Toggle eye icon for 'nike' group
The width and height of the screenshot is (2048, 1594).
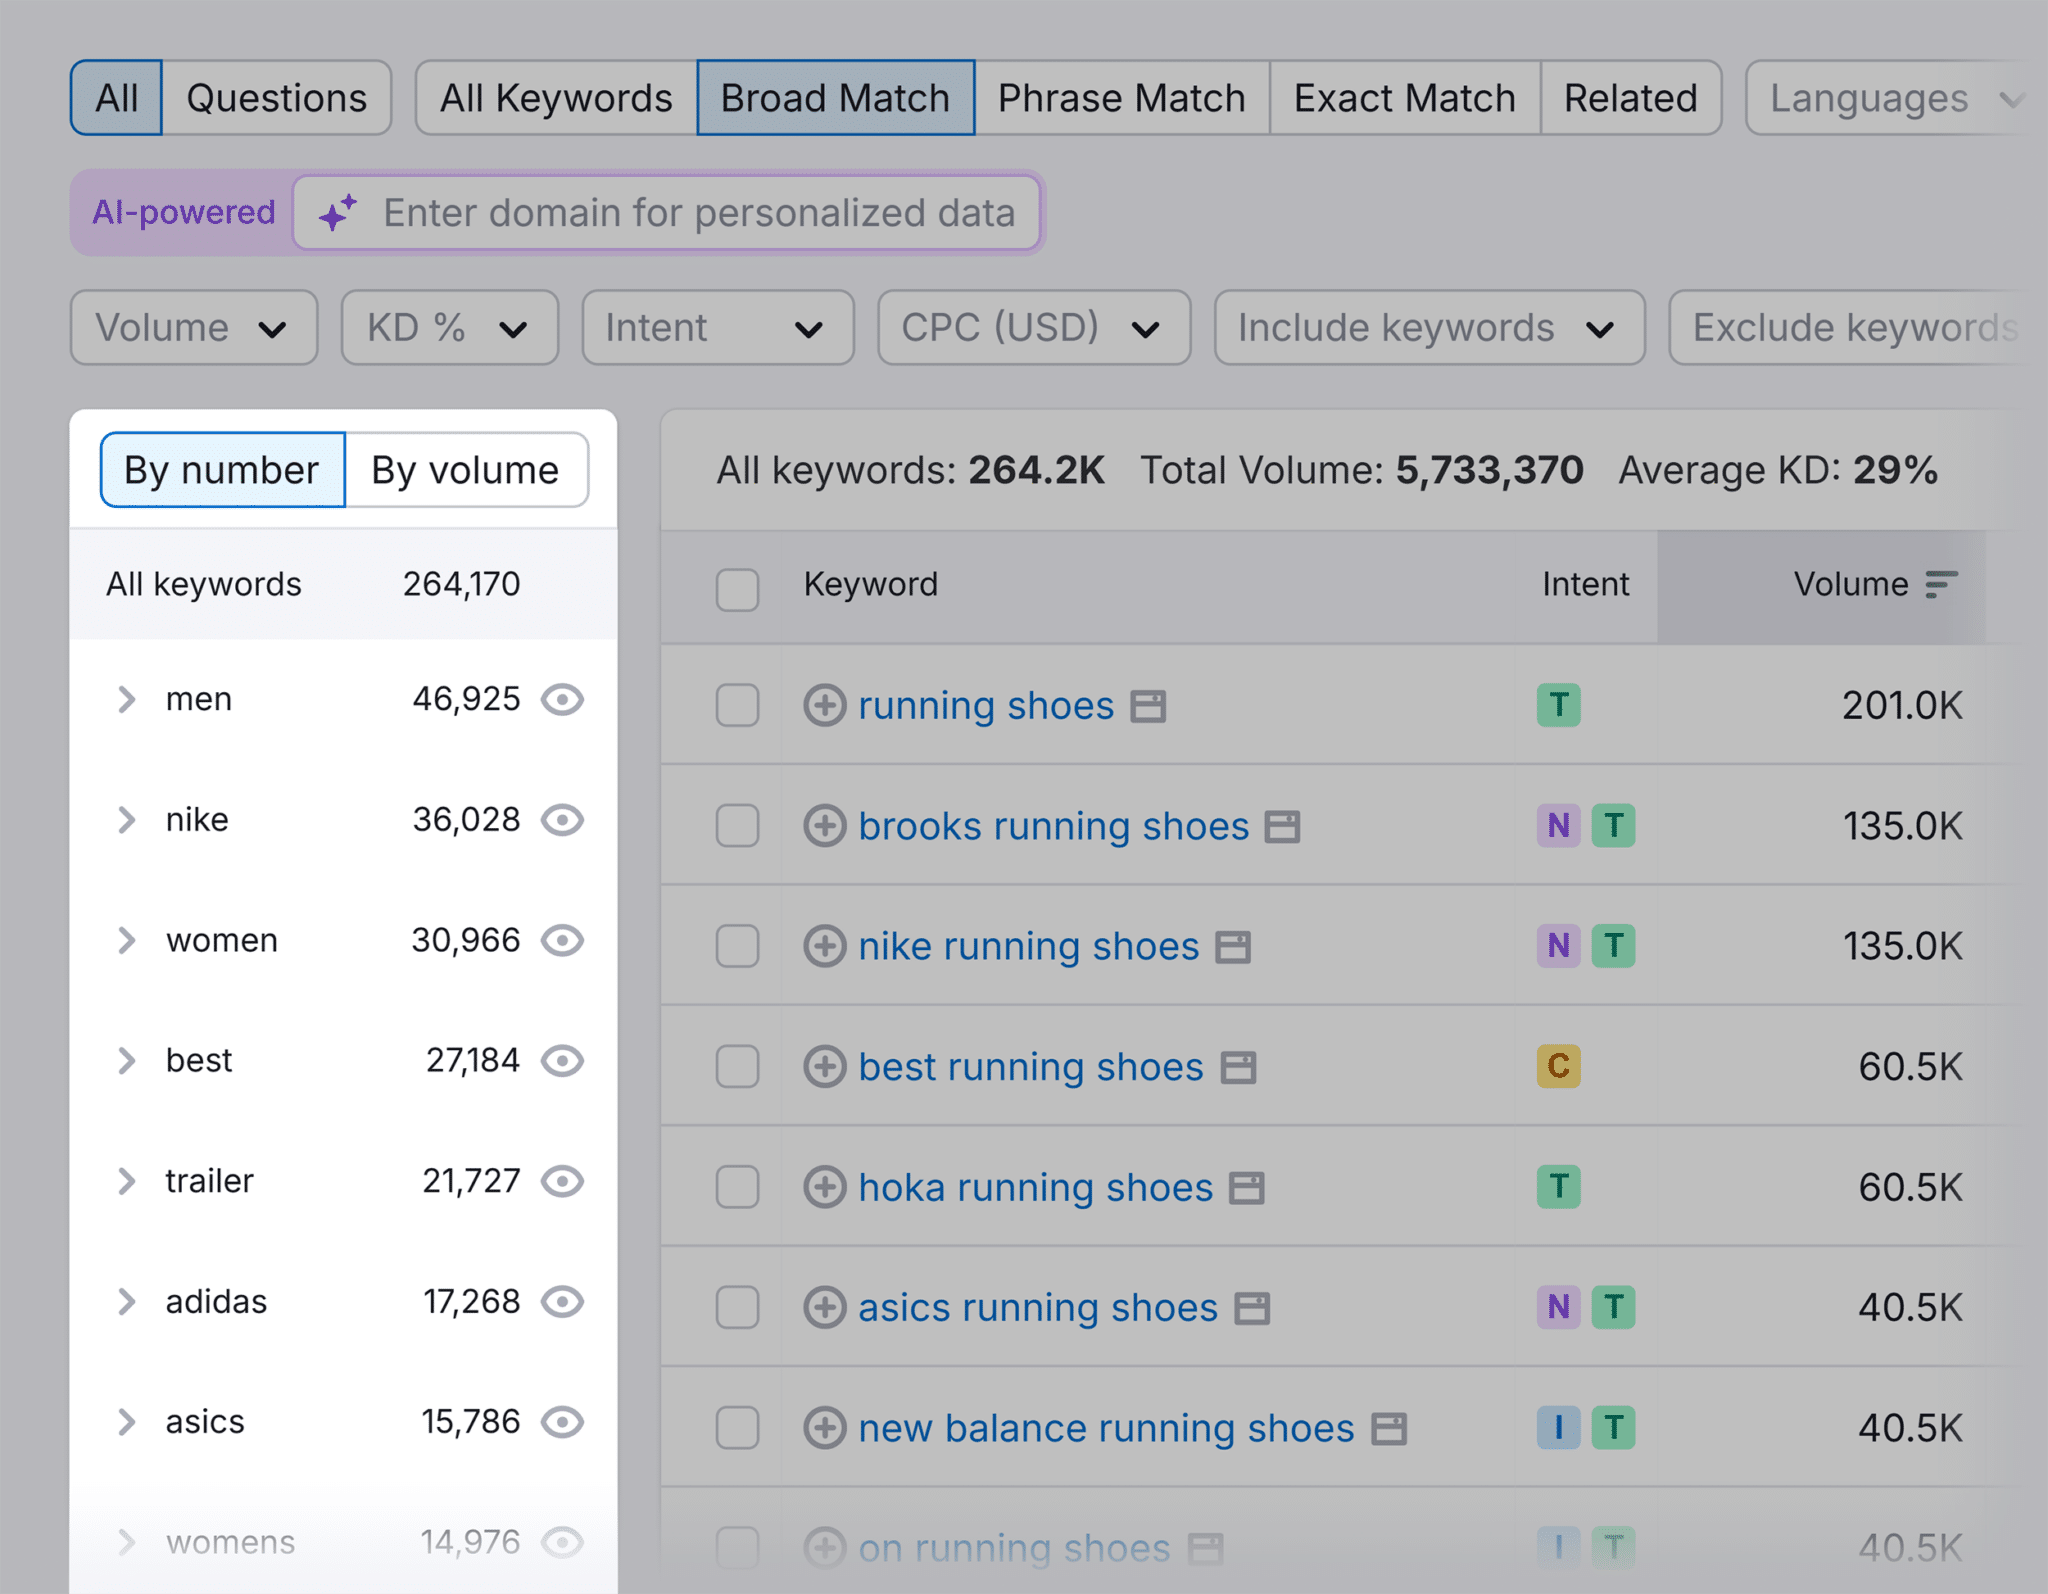562,820
